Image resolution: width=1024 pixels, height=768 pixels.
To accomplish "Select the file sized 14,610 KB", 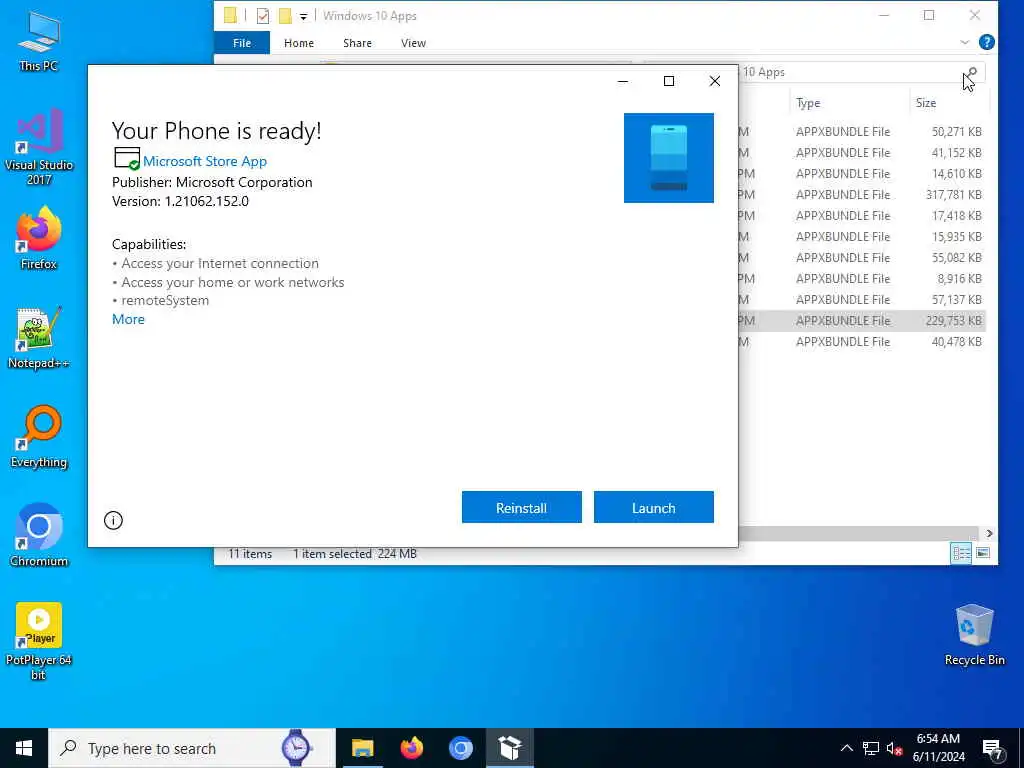I will pyautogui.click(x=861, y=174).
